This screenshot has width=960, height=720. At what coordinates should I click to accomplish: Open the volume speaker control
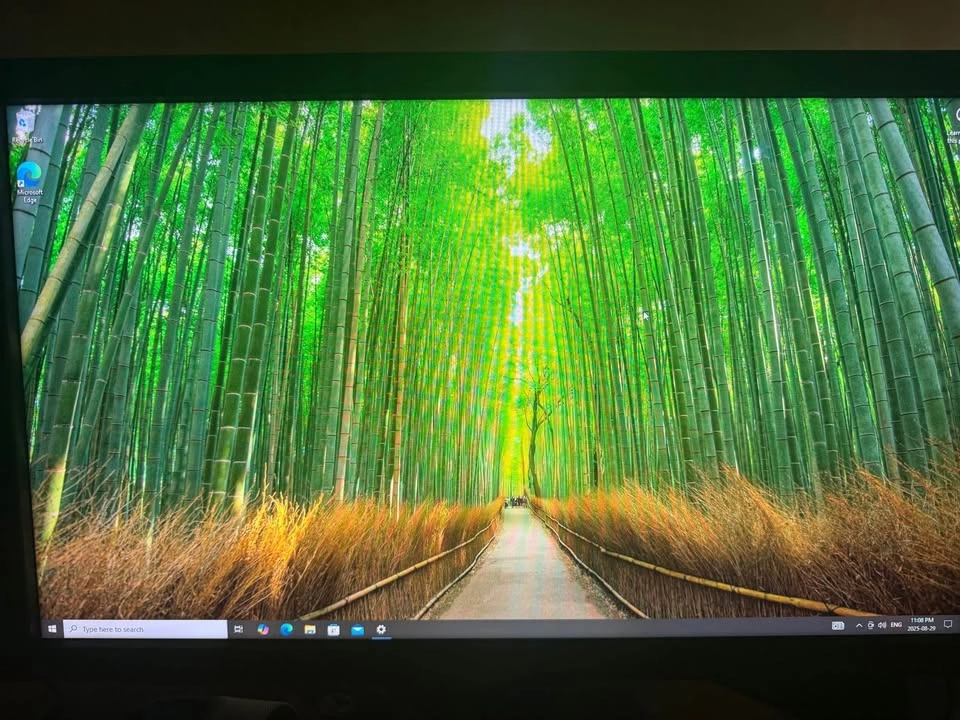[882, 625]
